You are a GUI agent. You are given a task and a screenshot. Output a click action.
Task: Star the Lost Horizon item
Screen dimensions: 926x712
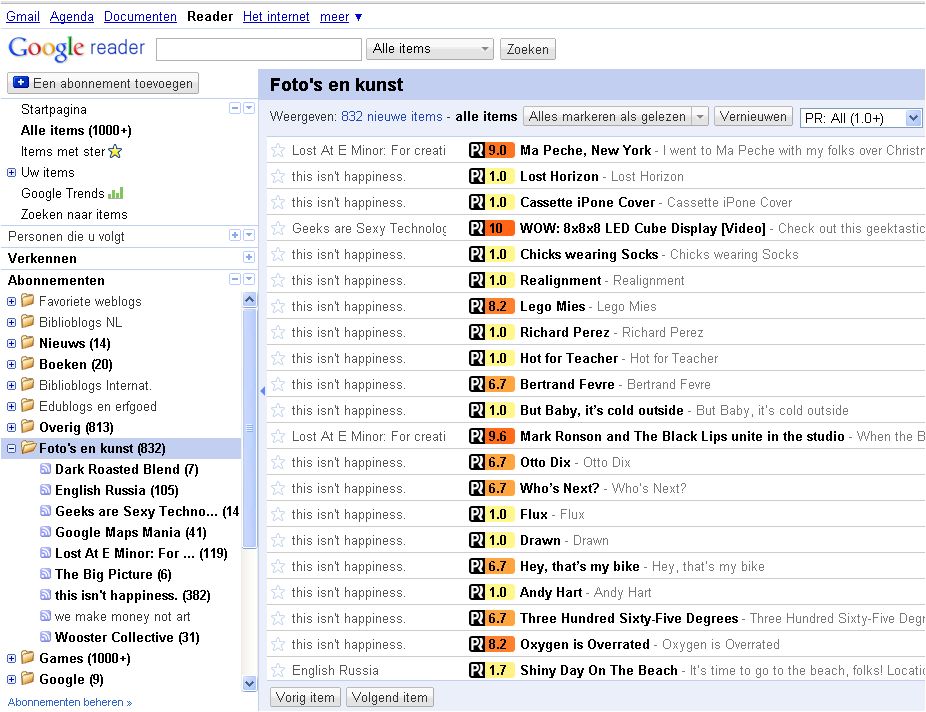278,176
